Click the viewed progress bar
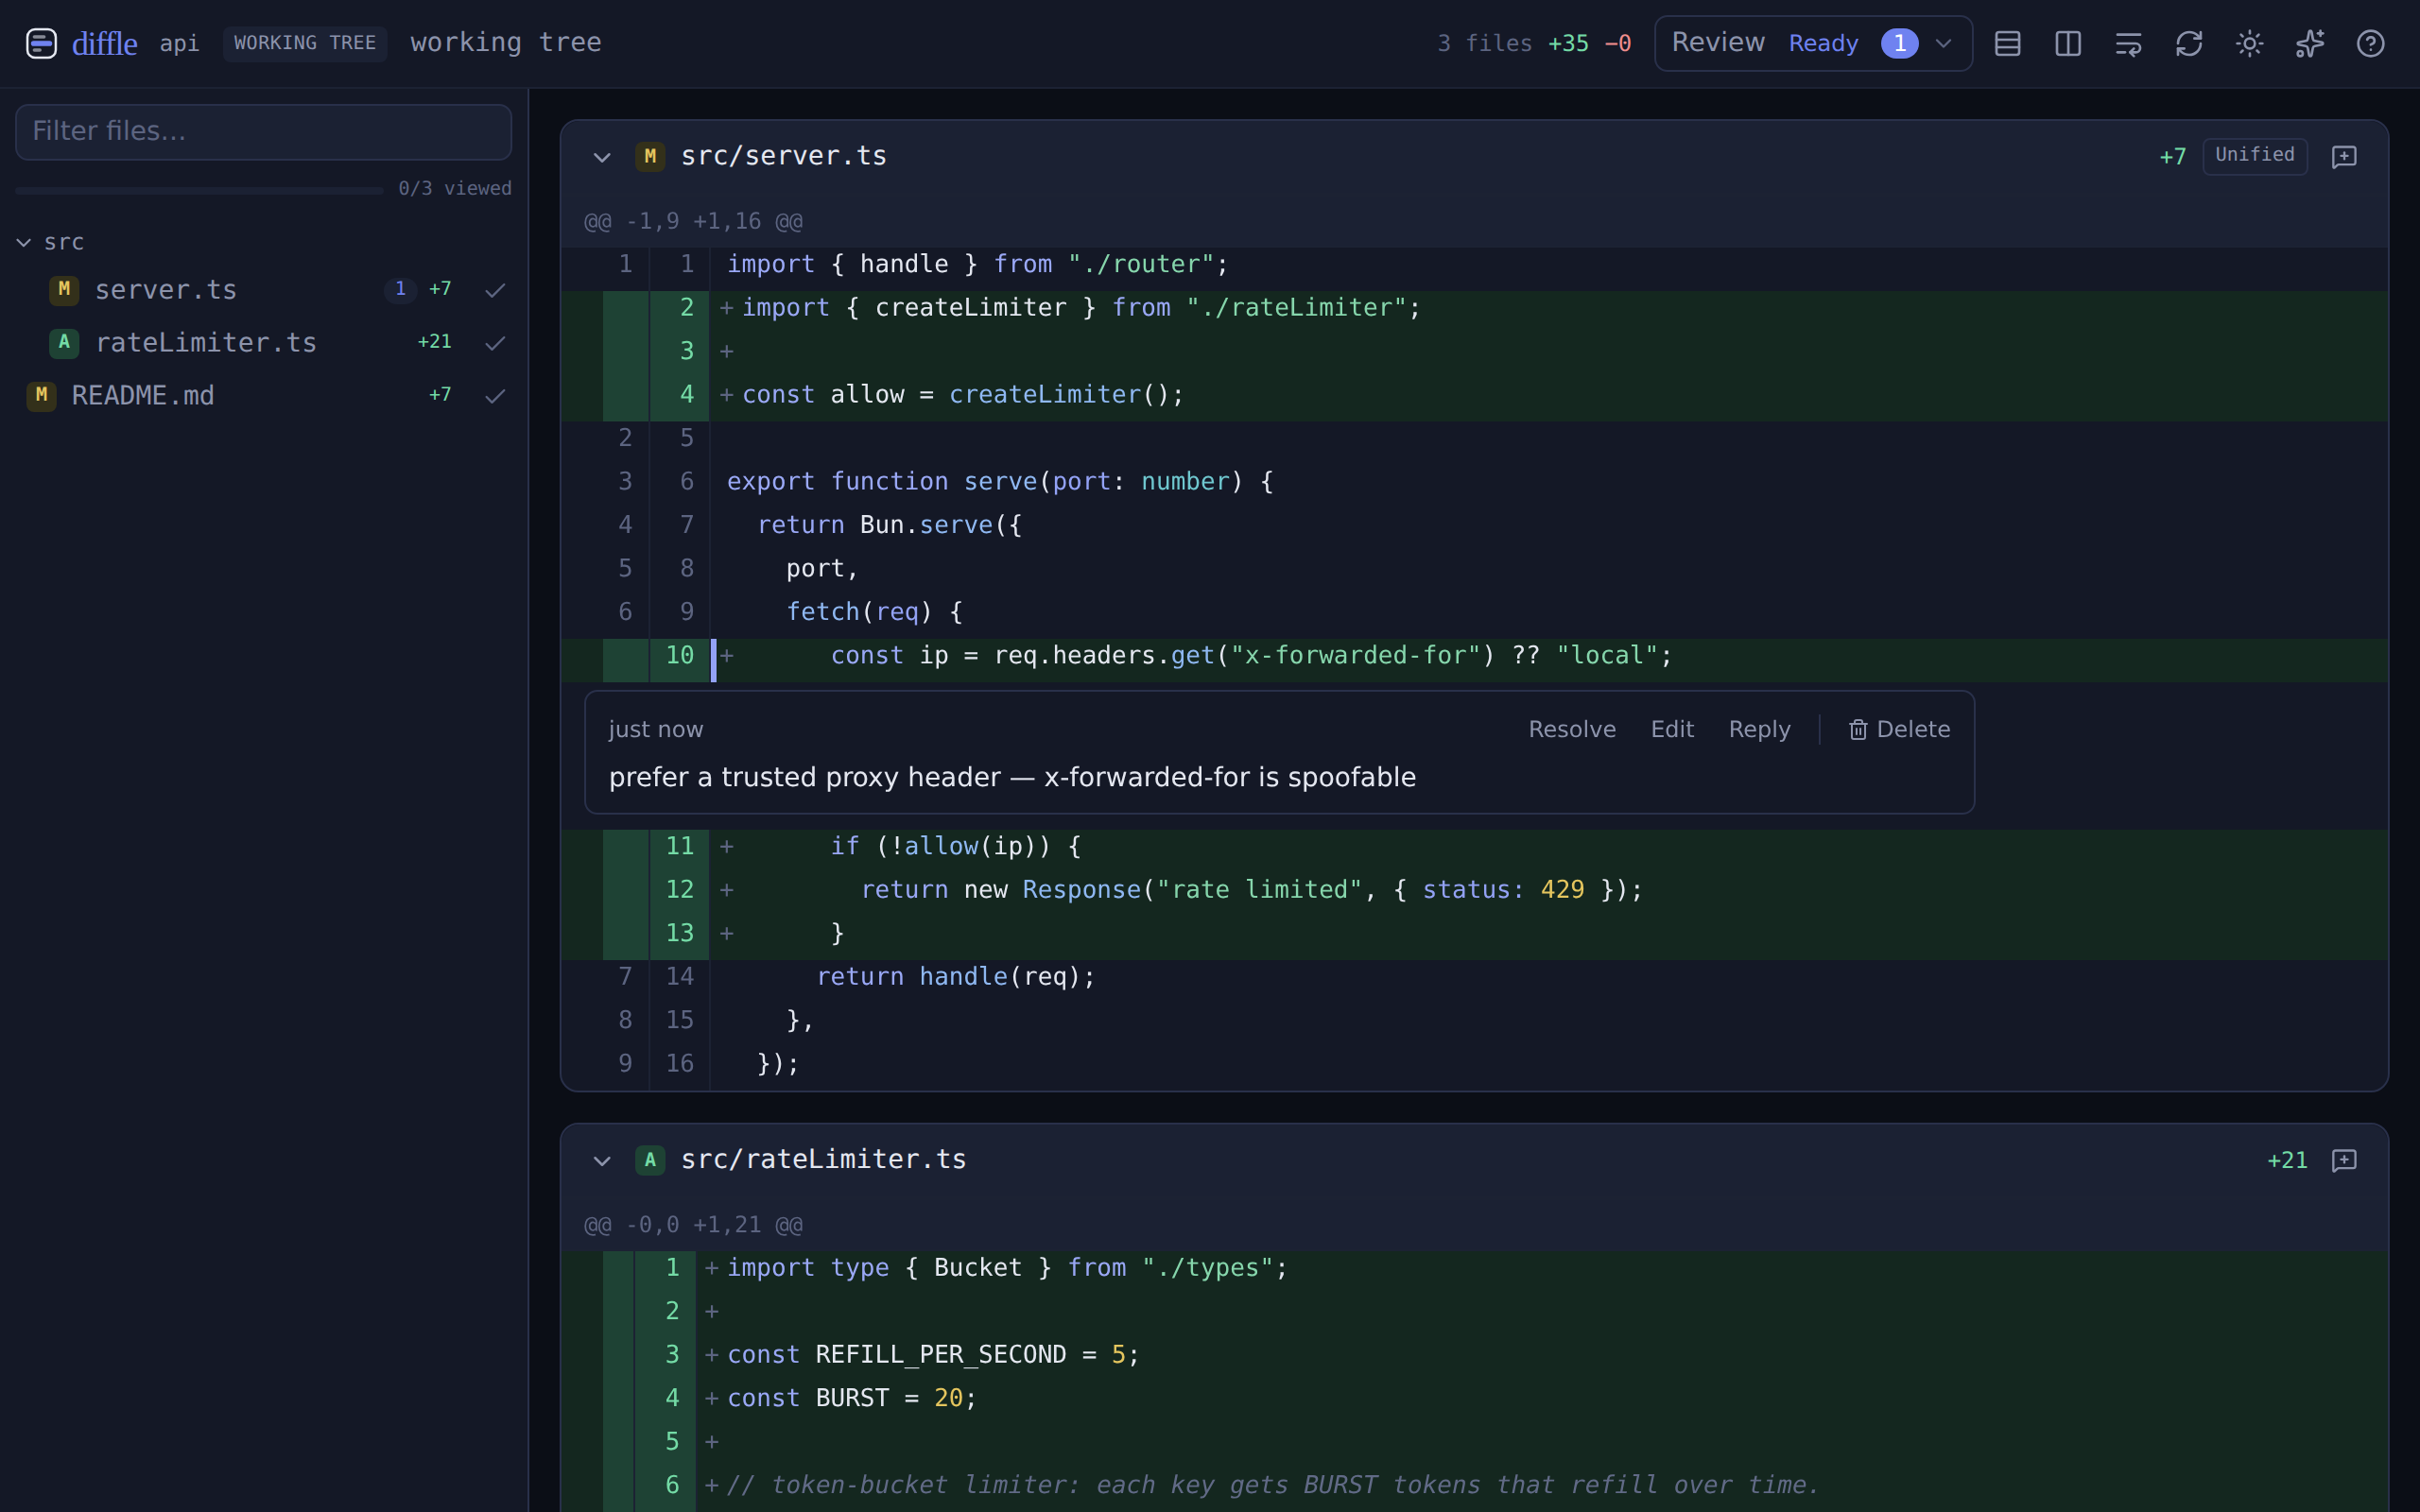2420x1512 pixels. pos(199,189)
